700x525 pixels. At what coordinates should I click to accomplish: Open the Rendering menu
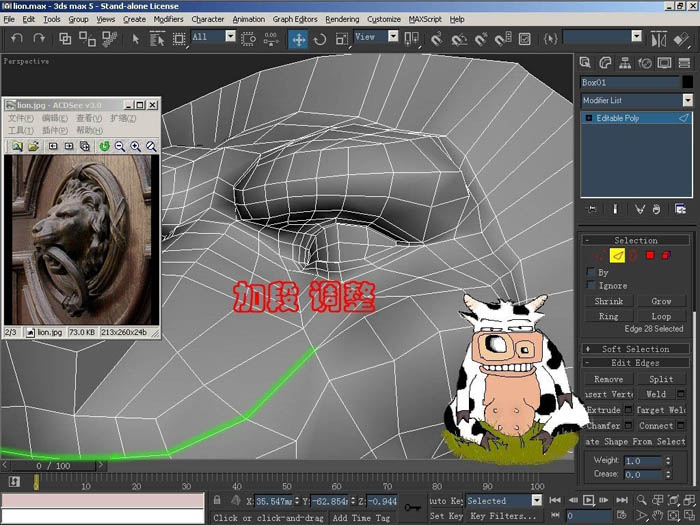click(x=342, y=19)
